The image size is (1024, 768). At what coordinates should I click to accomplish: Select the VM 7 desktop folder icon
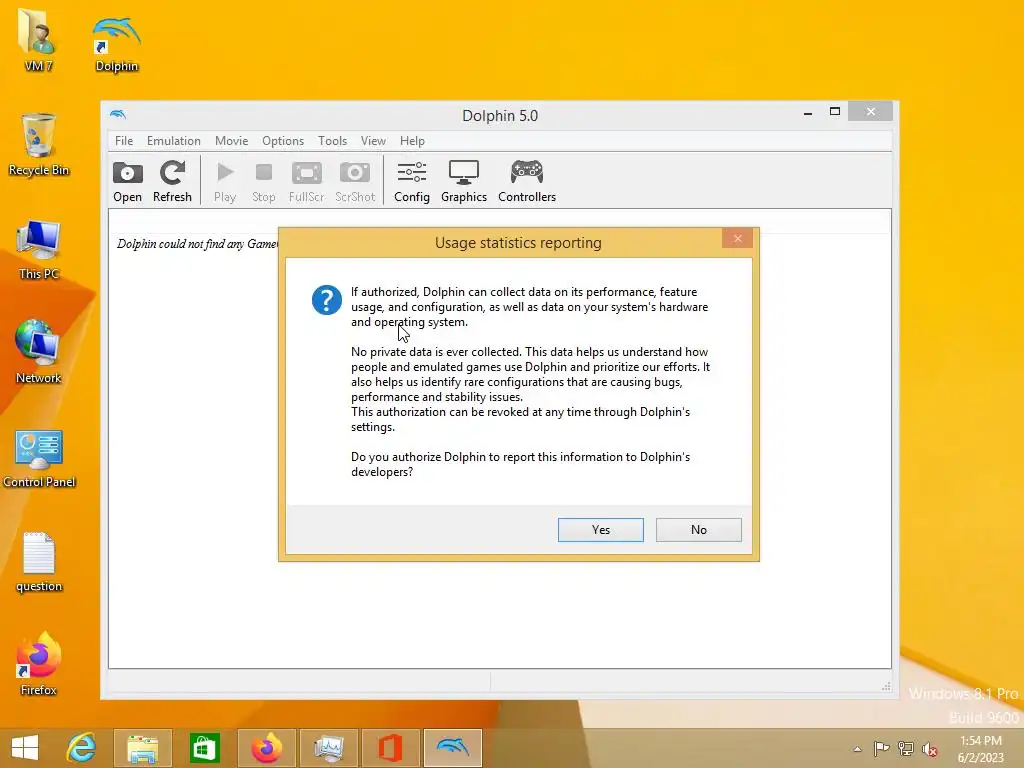[38, 40]
